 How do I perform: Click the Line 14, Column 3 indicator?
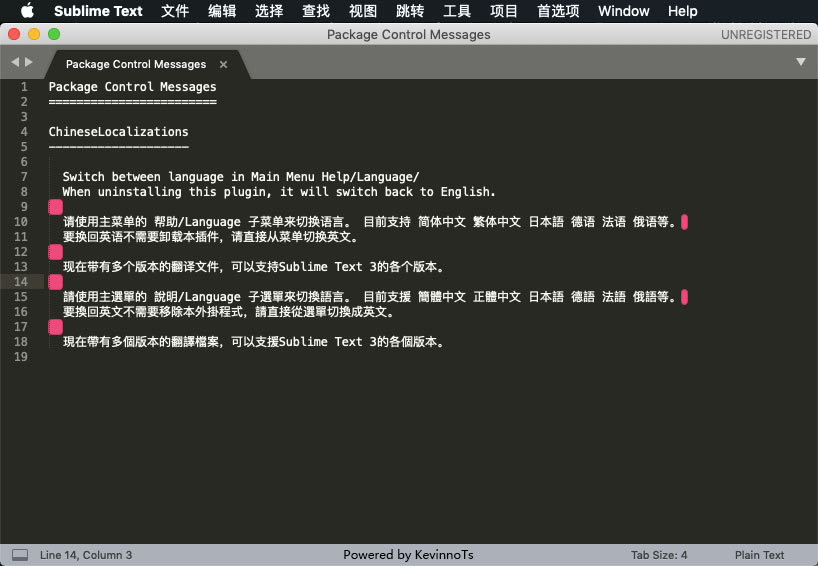[86, 555]
